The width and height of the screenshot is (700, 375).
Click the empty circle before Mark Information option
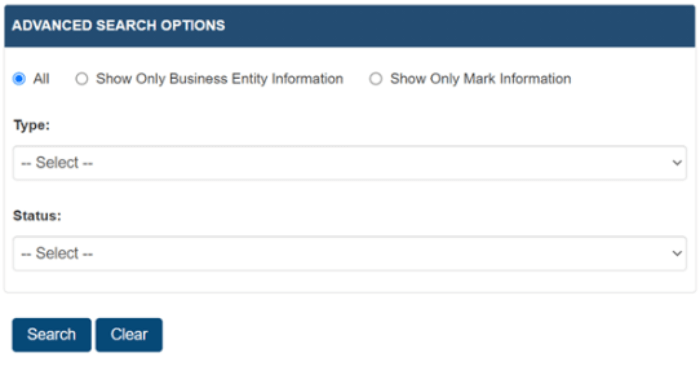(x=375, y=79)
